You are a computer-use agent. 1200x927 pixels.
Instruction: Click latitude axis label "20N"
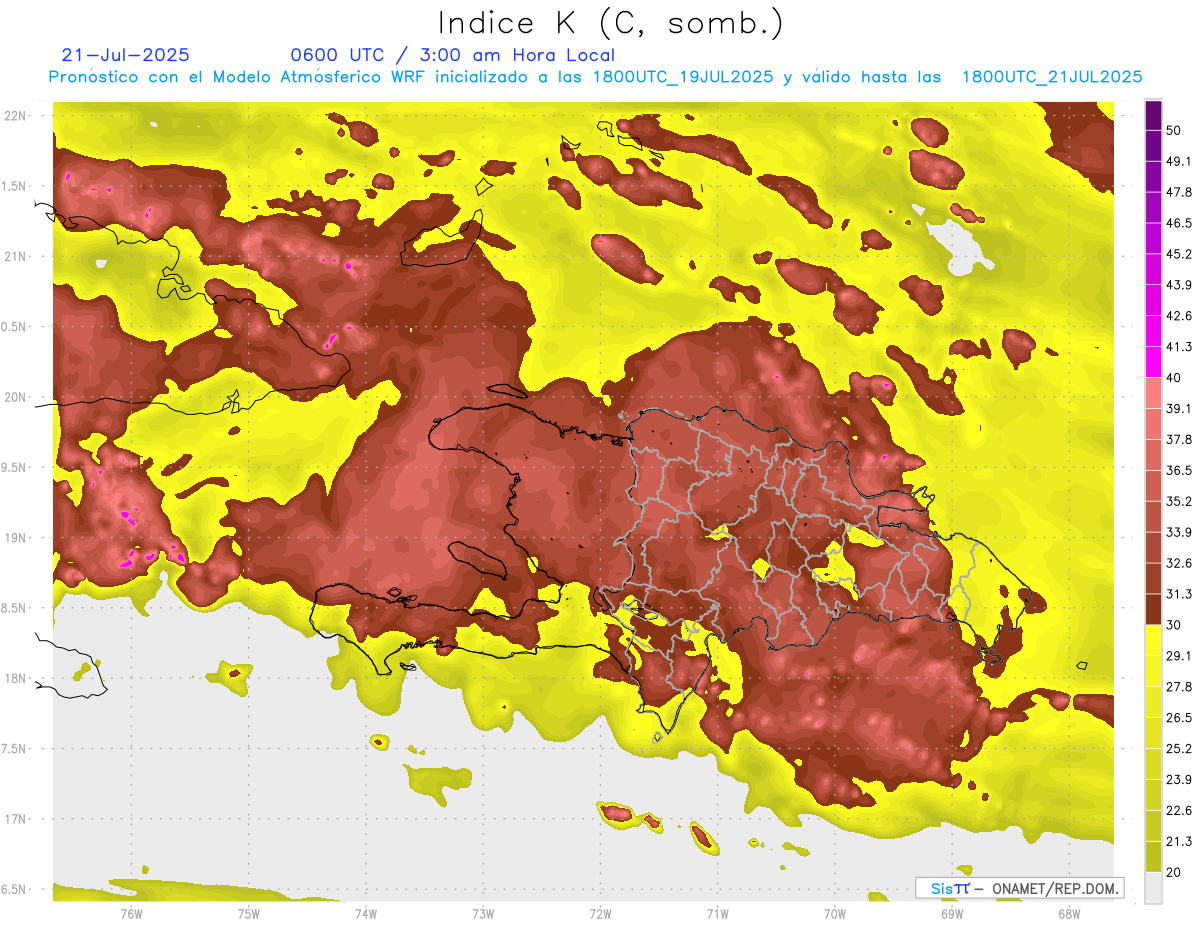[x=15, y=397]
